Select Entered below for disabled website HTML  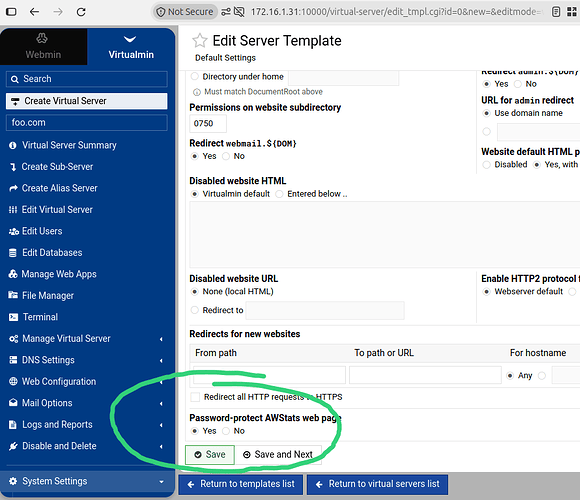pos(279,194)
